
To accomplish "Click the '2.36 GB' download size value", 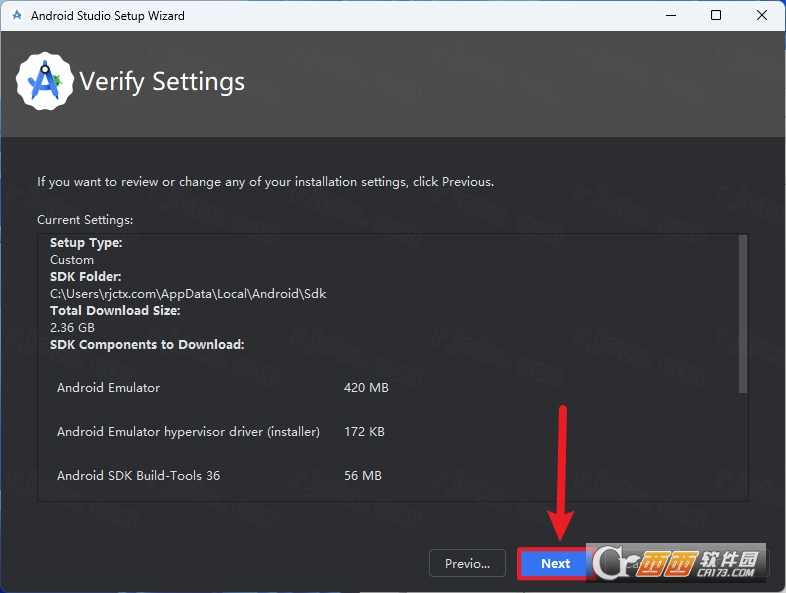I will click(72, 327).
